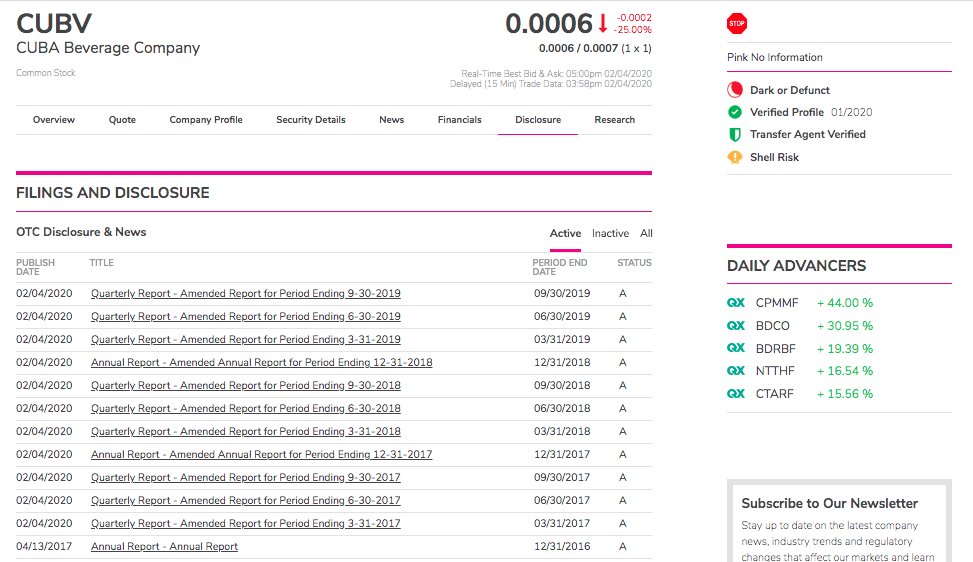This screenshot has height=562, width=973.
Task: Click the CPMMF ticker in Daily Advancers
Action: coord(777,303)
